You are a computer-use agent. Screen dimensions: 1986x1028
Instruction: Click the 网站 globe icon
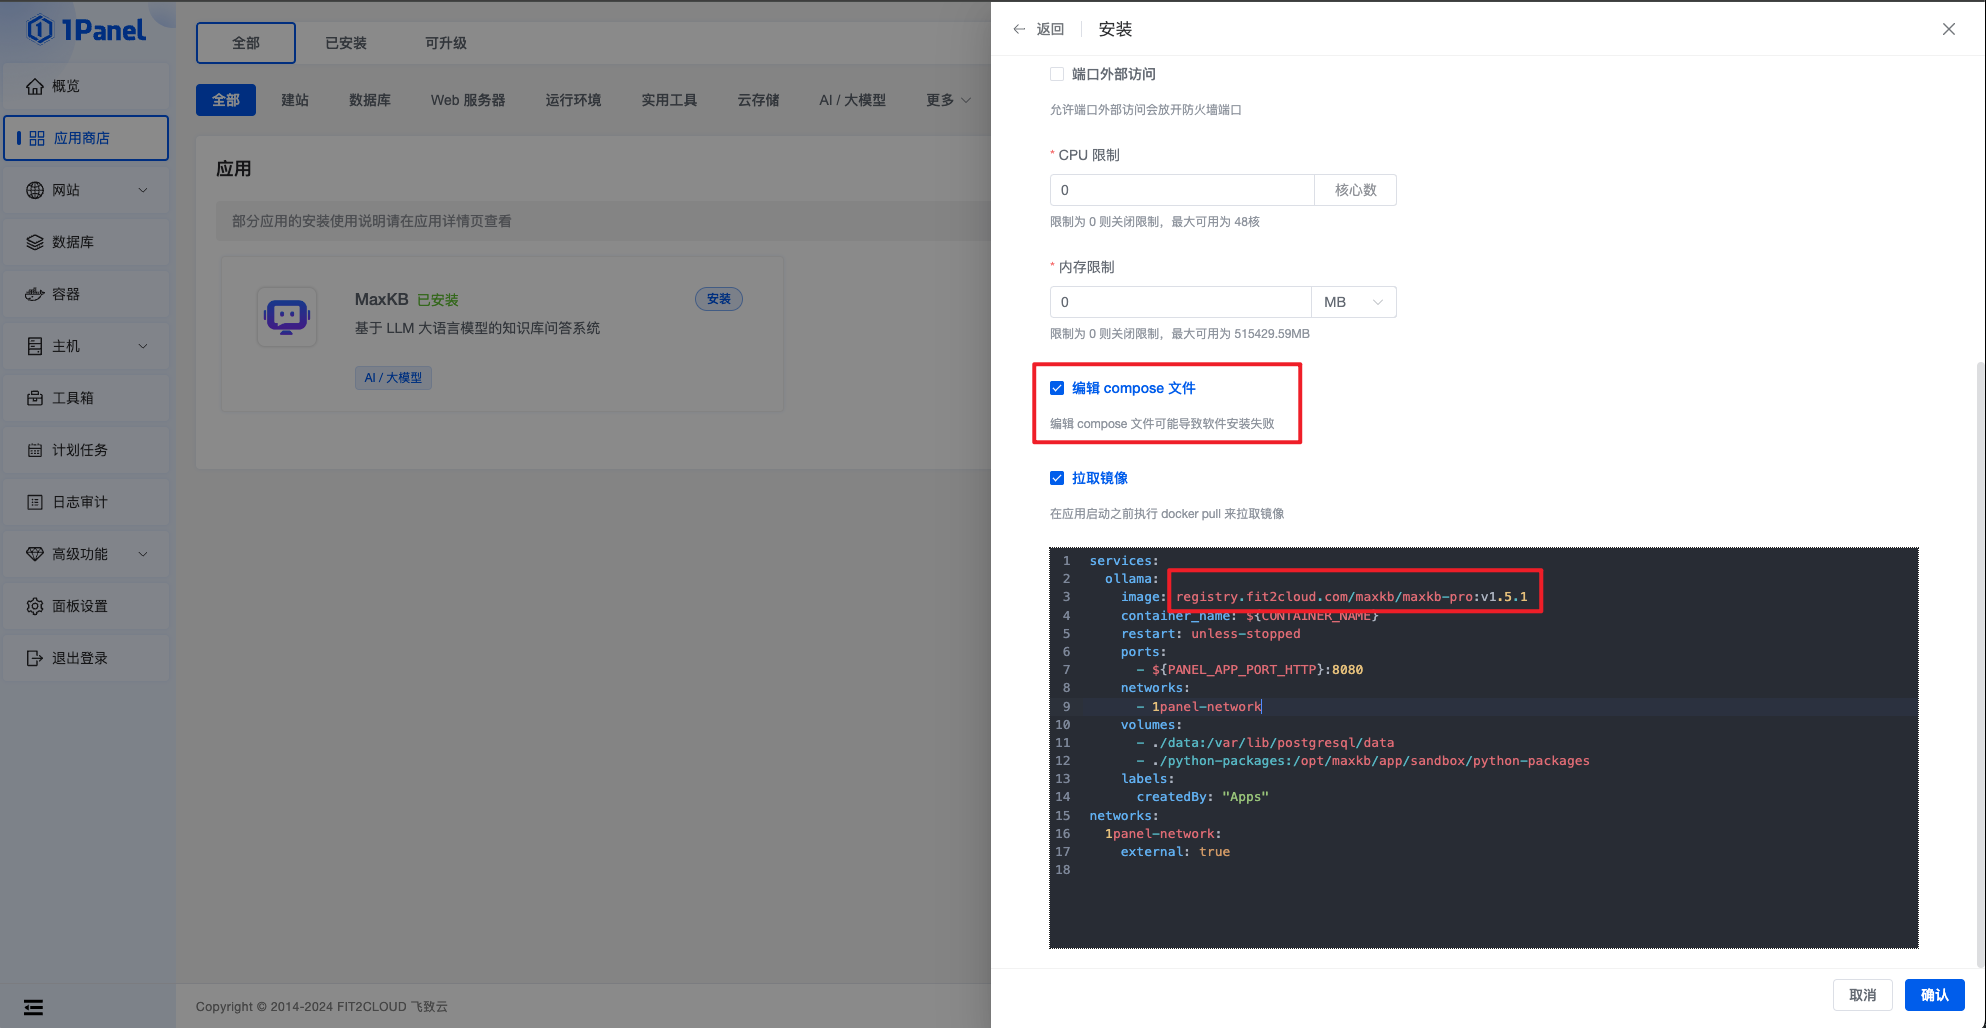[35, 190]
